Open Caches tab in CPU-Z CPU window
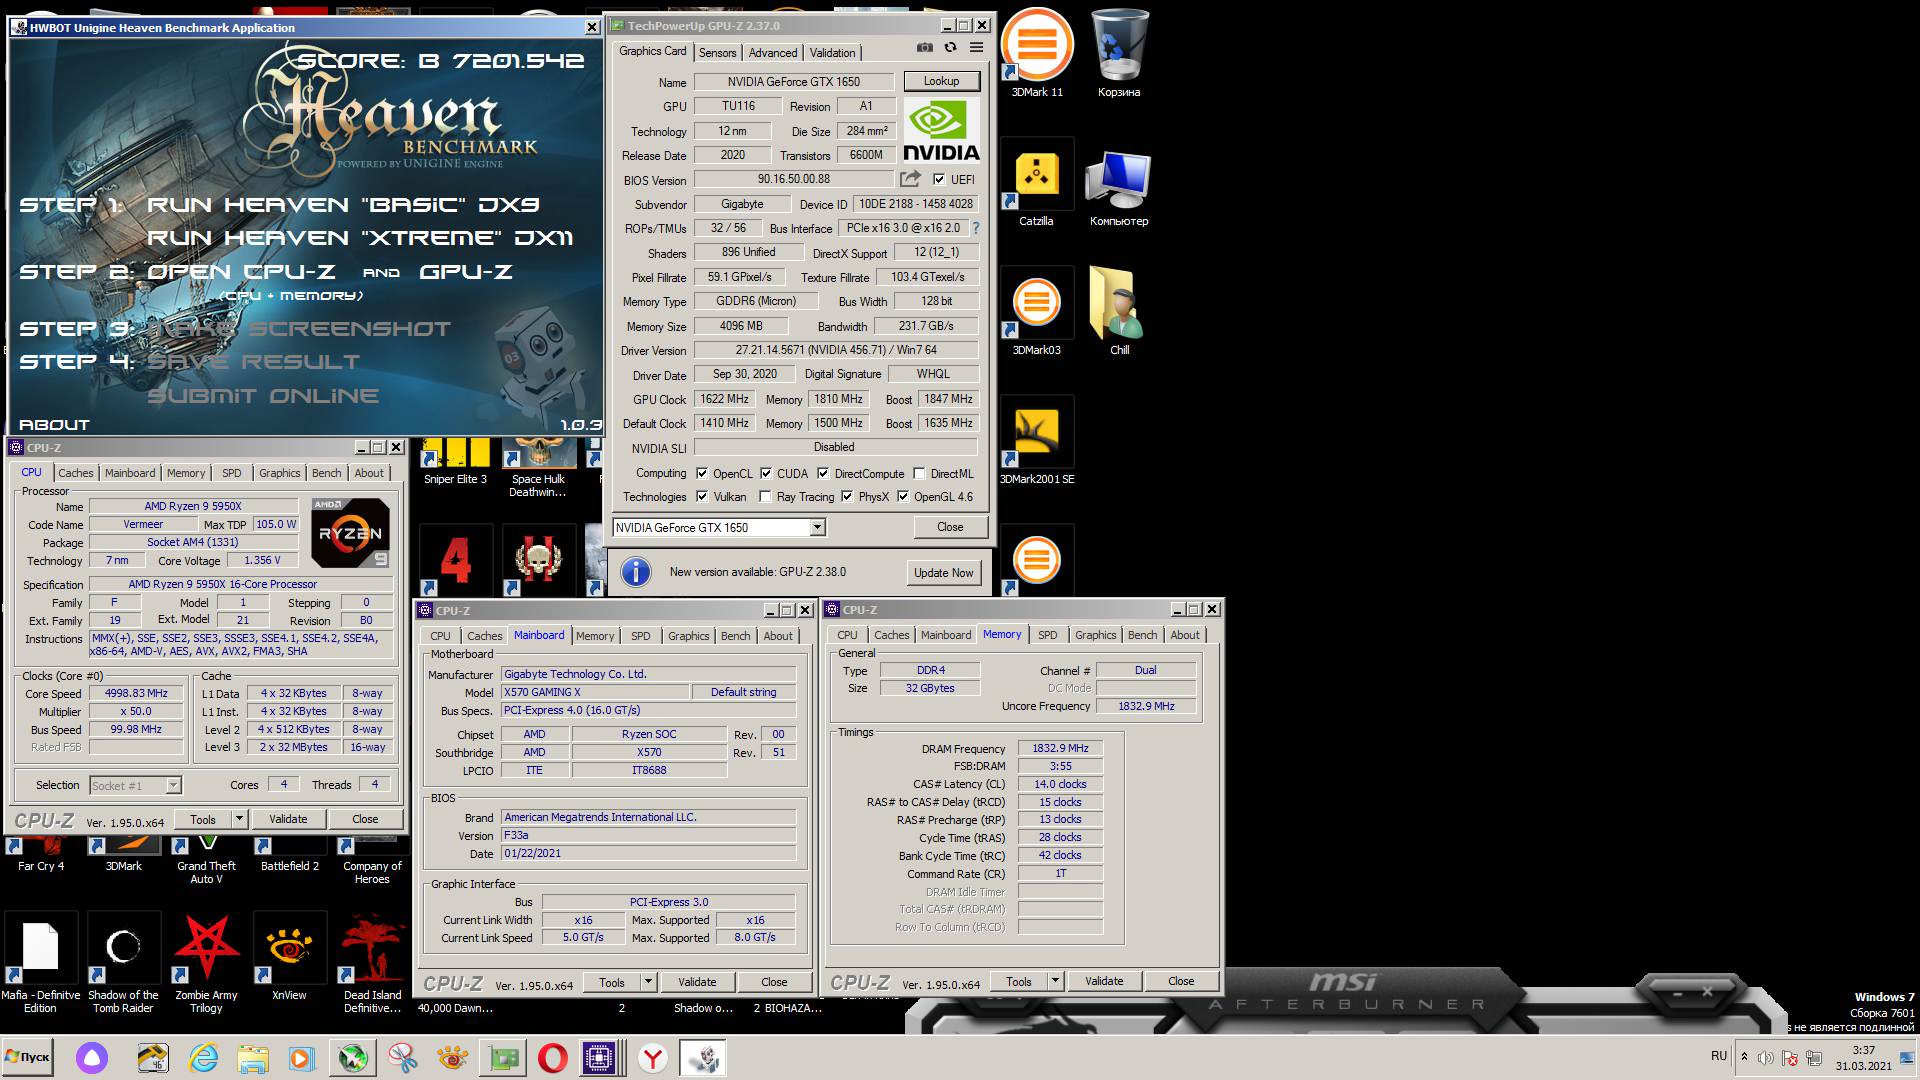Viewport: 1920px width, 1080px height. (x=75, y=473)
